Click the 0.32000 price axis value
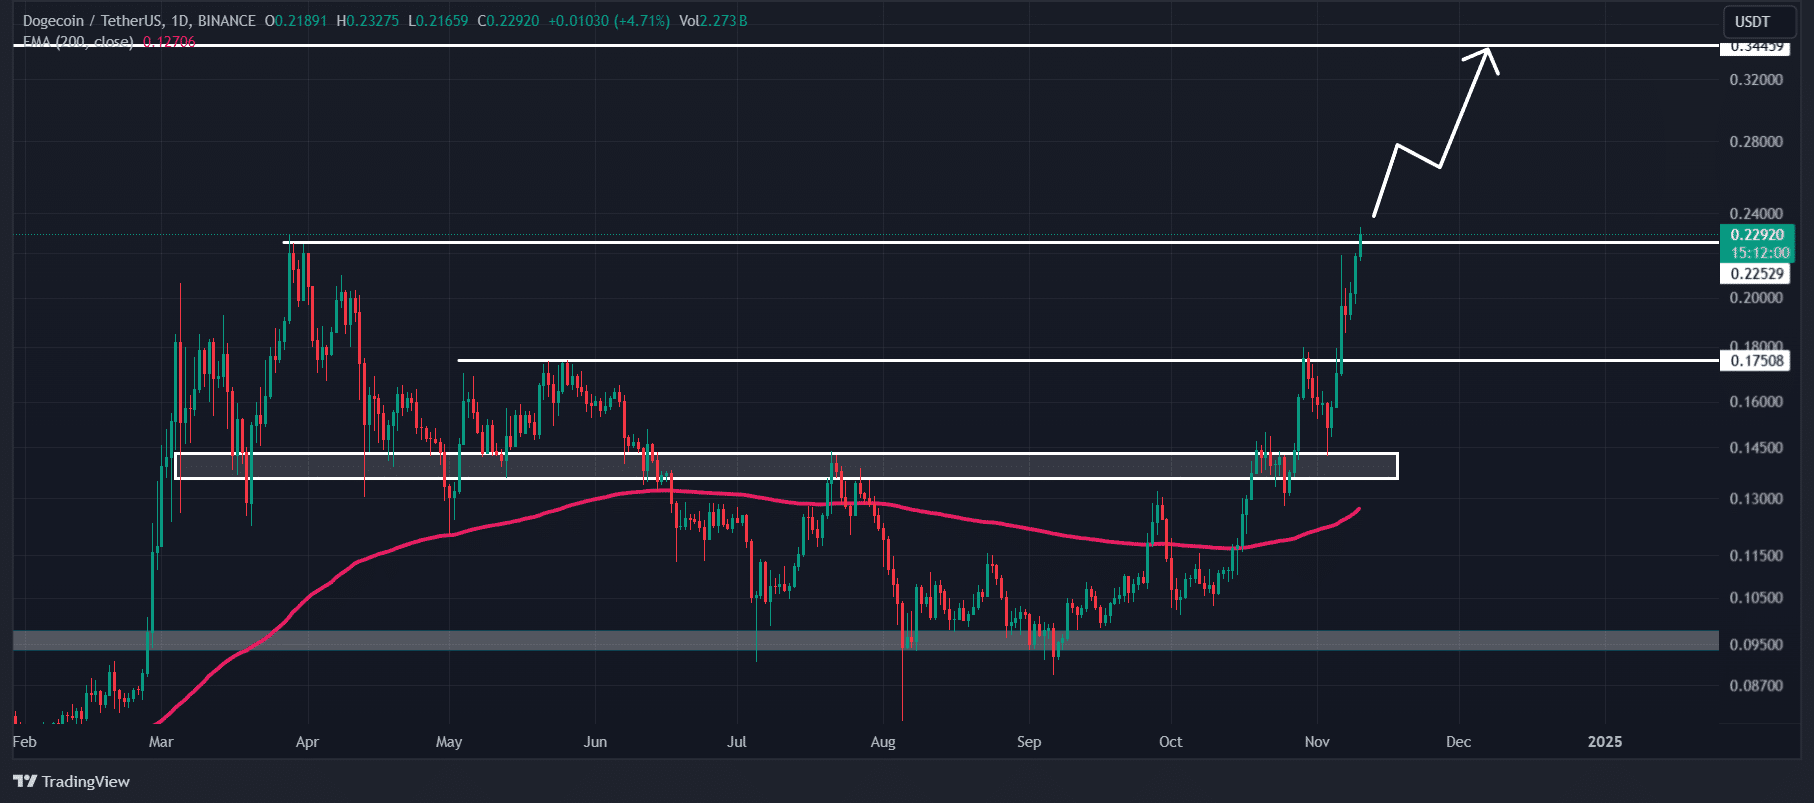Image resolution: width=1814 pixels, height=803 pixels. (x=1756, y=79)
